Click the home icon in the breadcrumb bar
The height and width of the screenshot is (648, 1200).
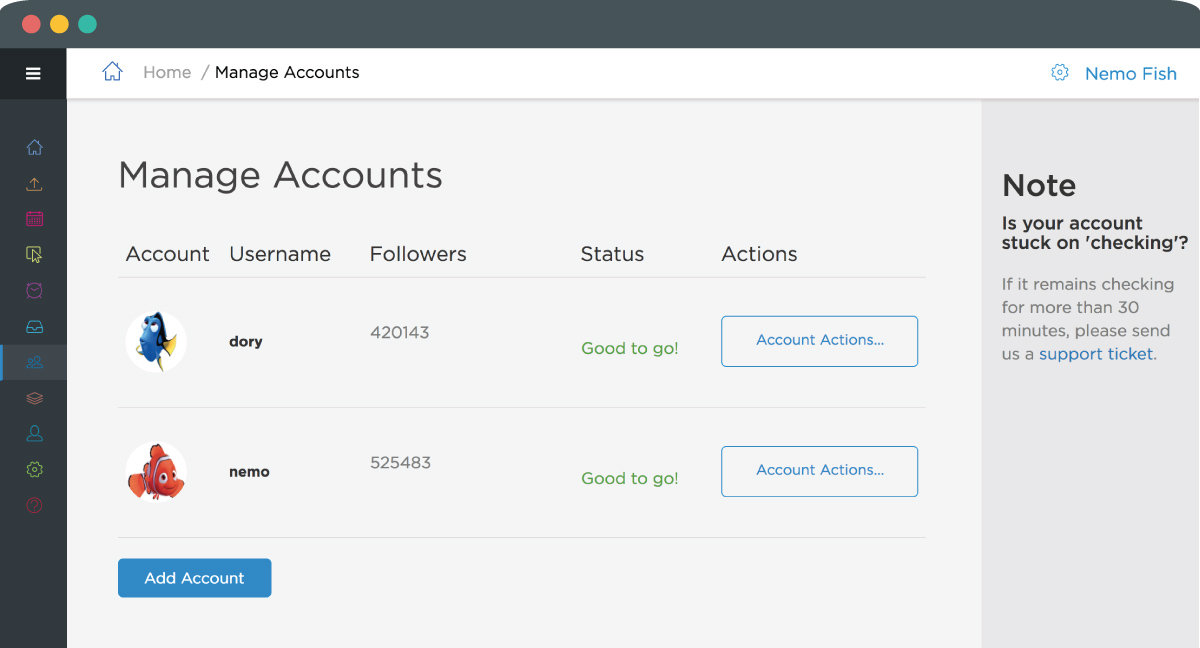[x=112, y=72]
